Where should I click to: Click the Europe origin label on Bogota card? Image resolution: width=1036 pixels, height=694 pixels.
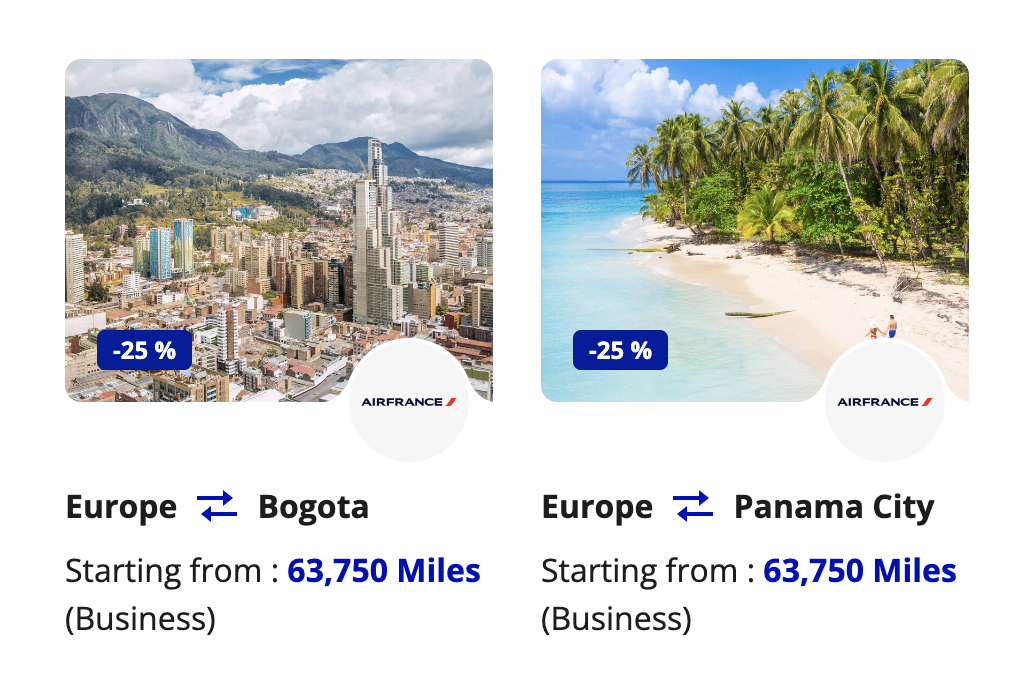122,508
